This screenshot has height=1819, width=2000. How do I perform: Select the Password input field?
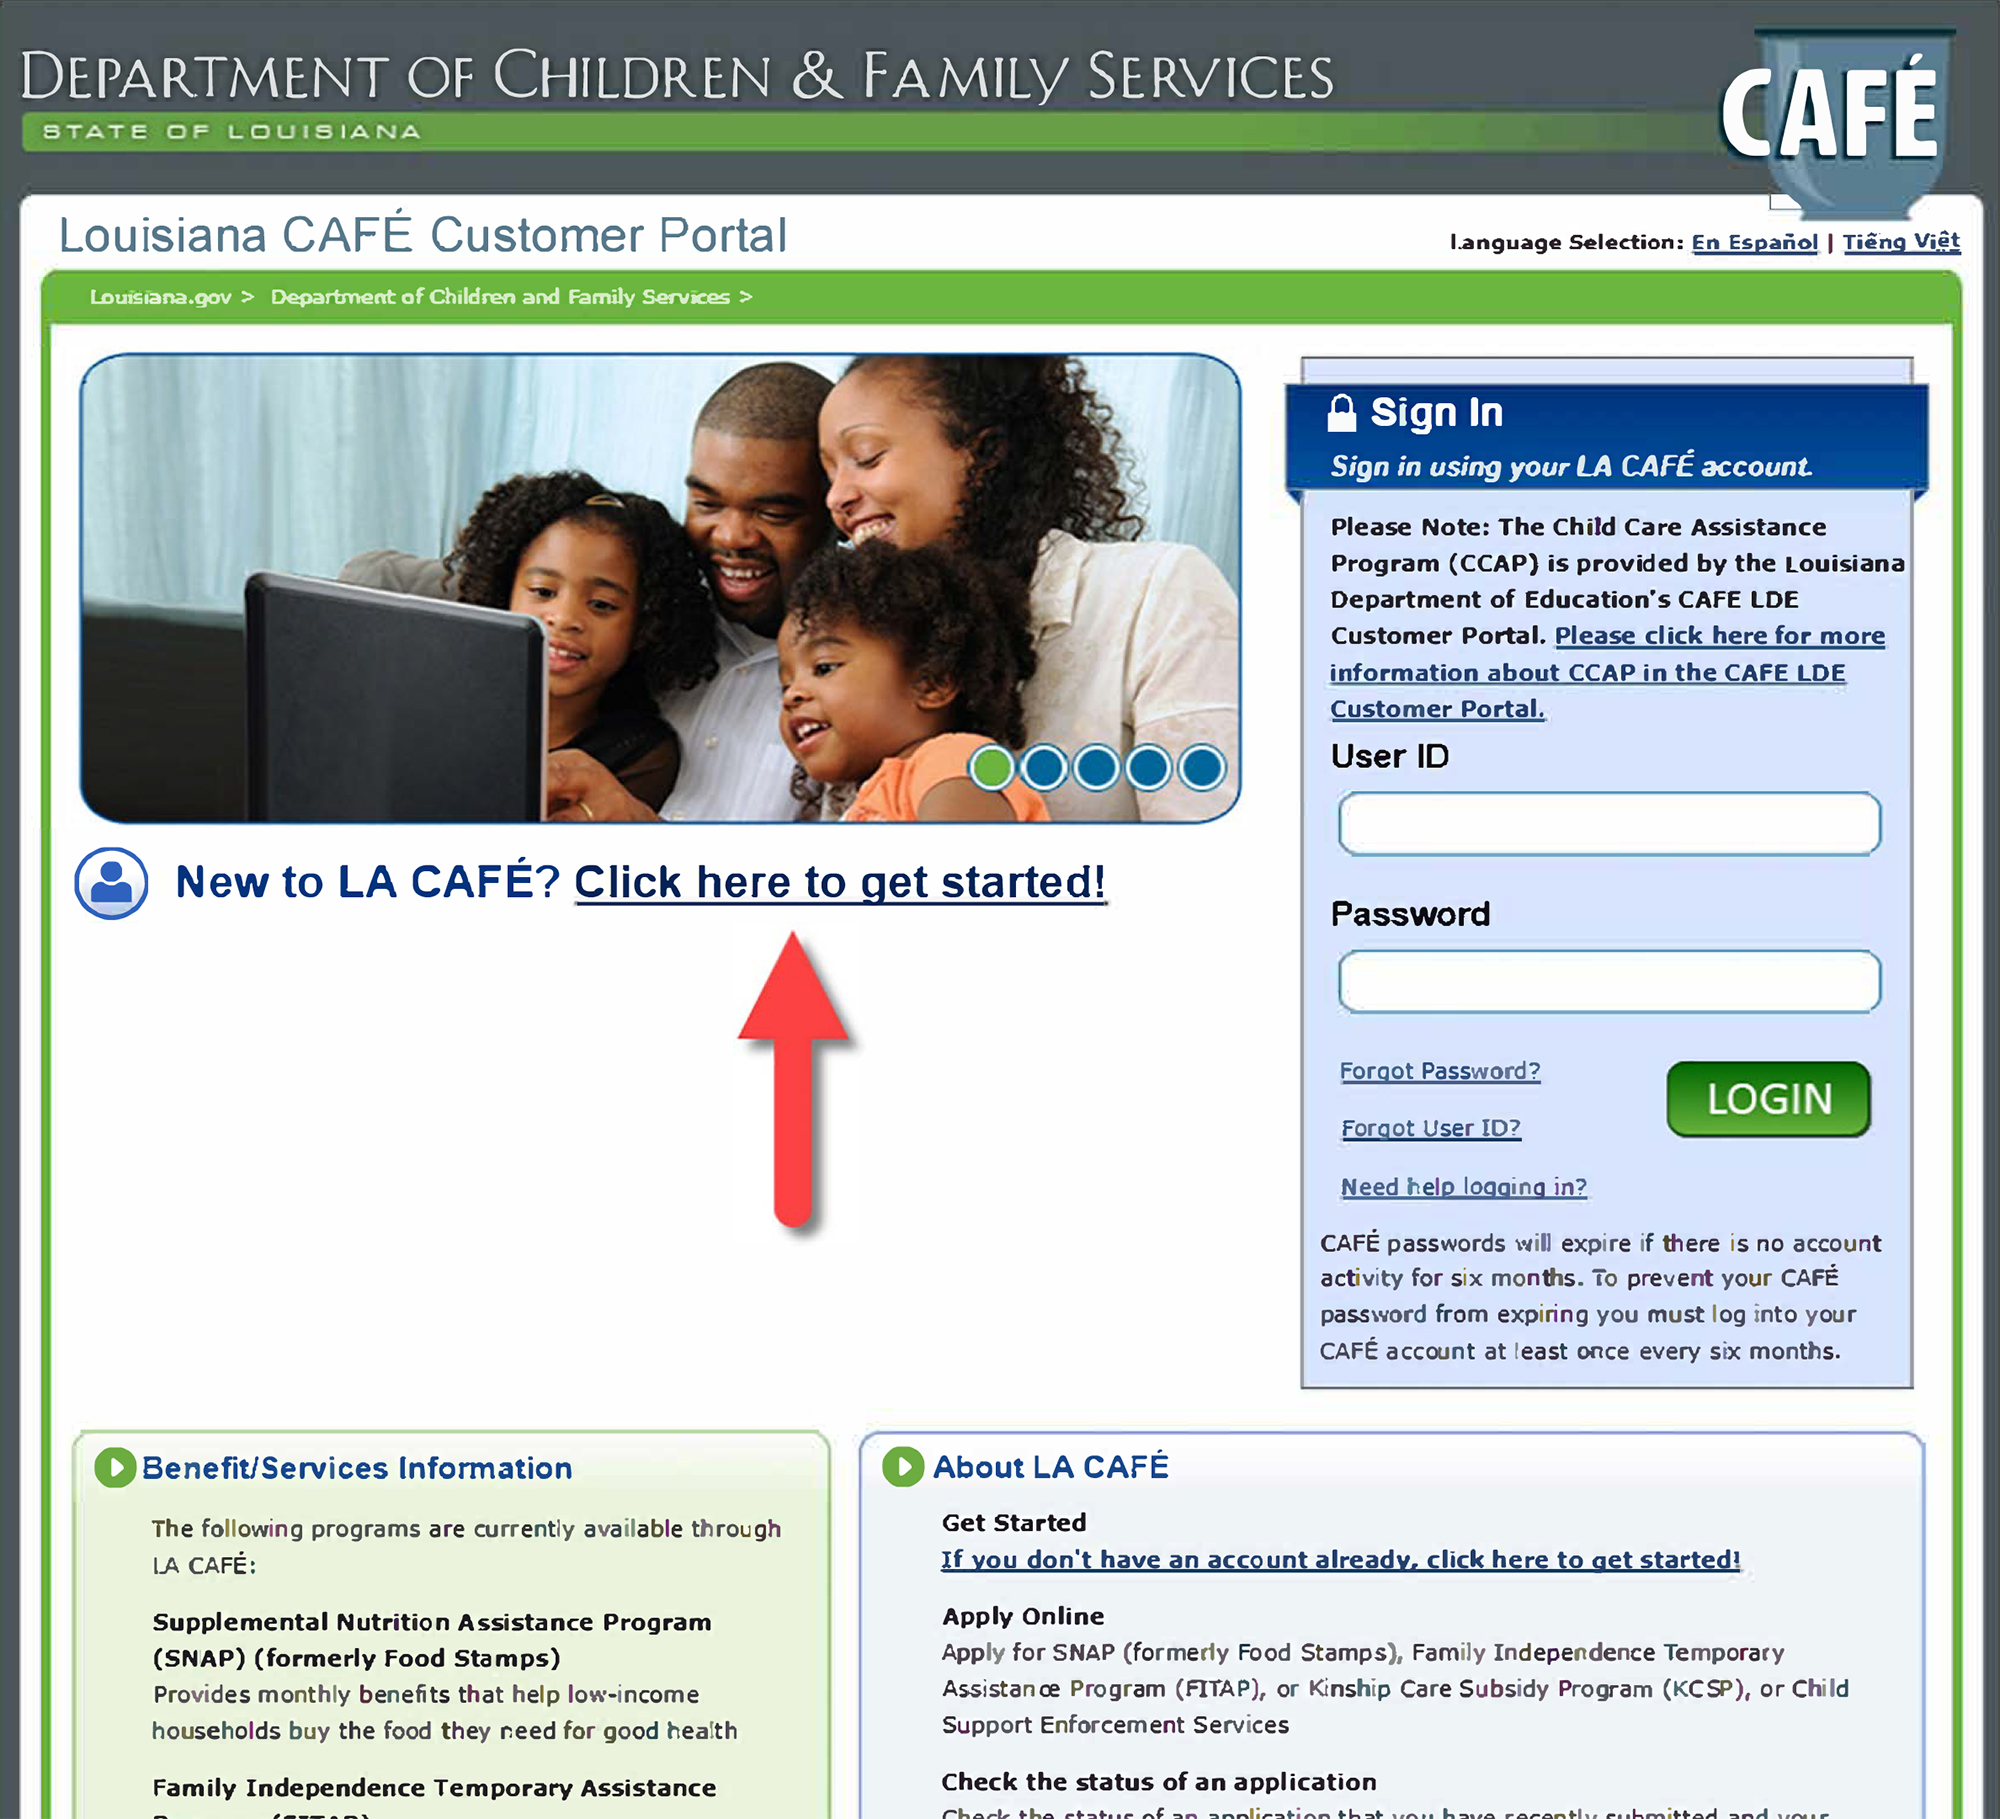1606,981
